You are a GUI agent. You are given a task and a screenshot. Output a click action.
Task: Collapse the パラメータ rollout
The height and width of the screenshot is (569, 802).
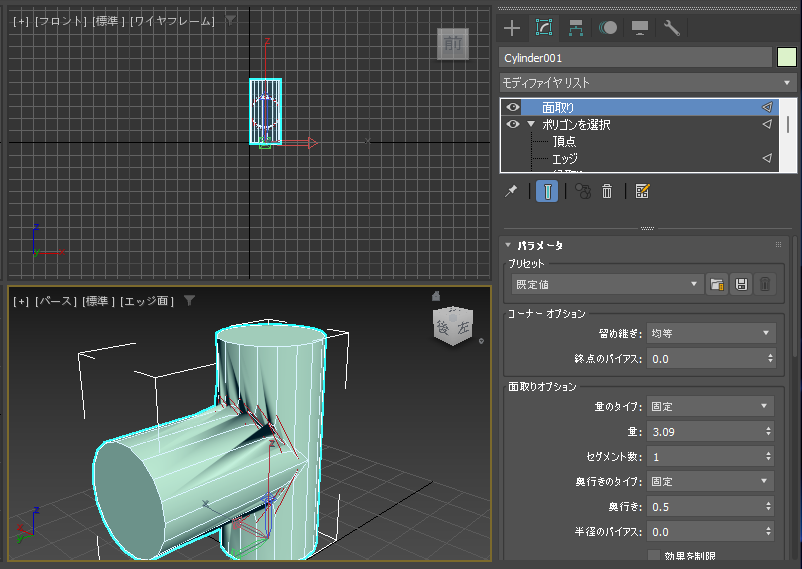[x=508, y=245]
